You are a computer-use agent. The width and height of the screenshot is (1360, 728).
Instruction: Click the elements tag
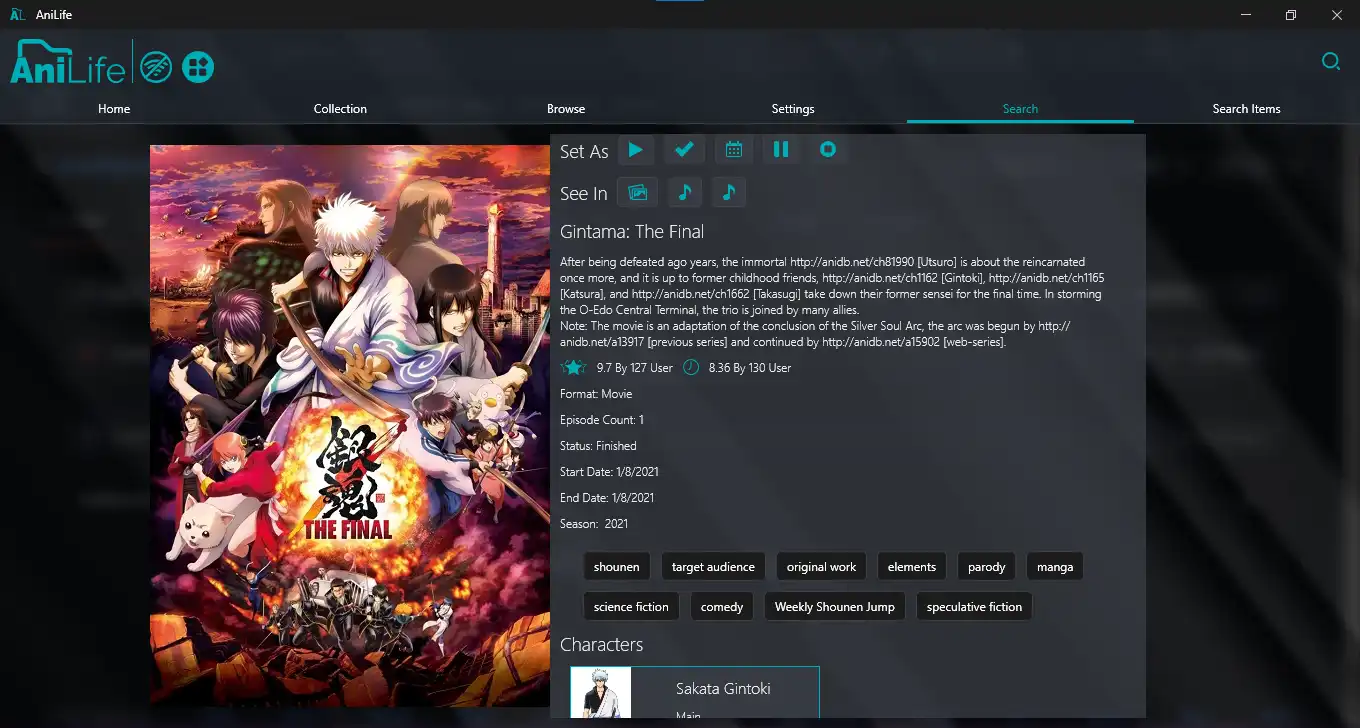tap(912, 567)
